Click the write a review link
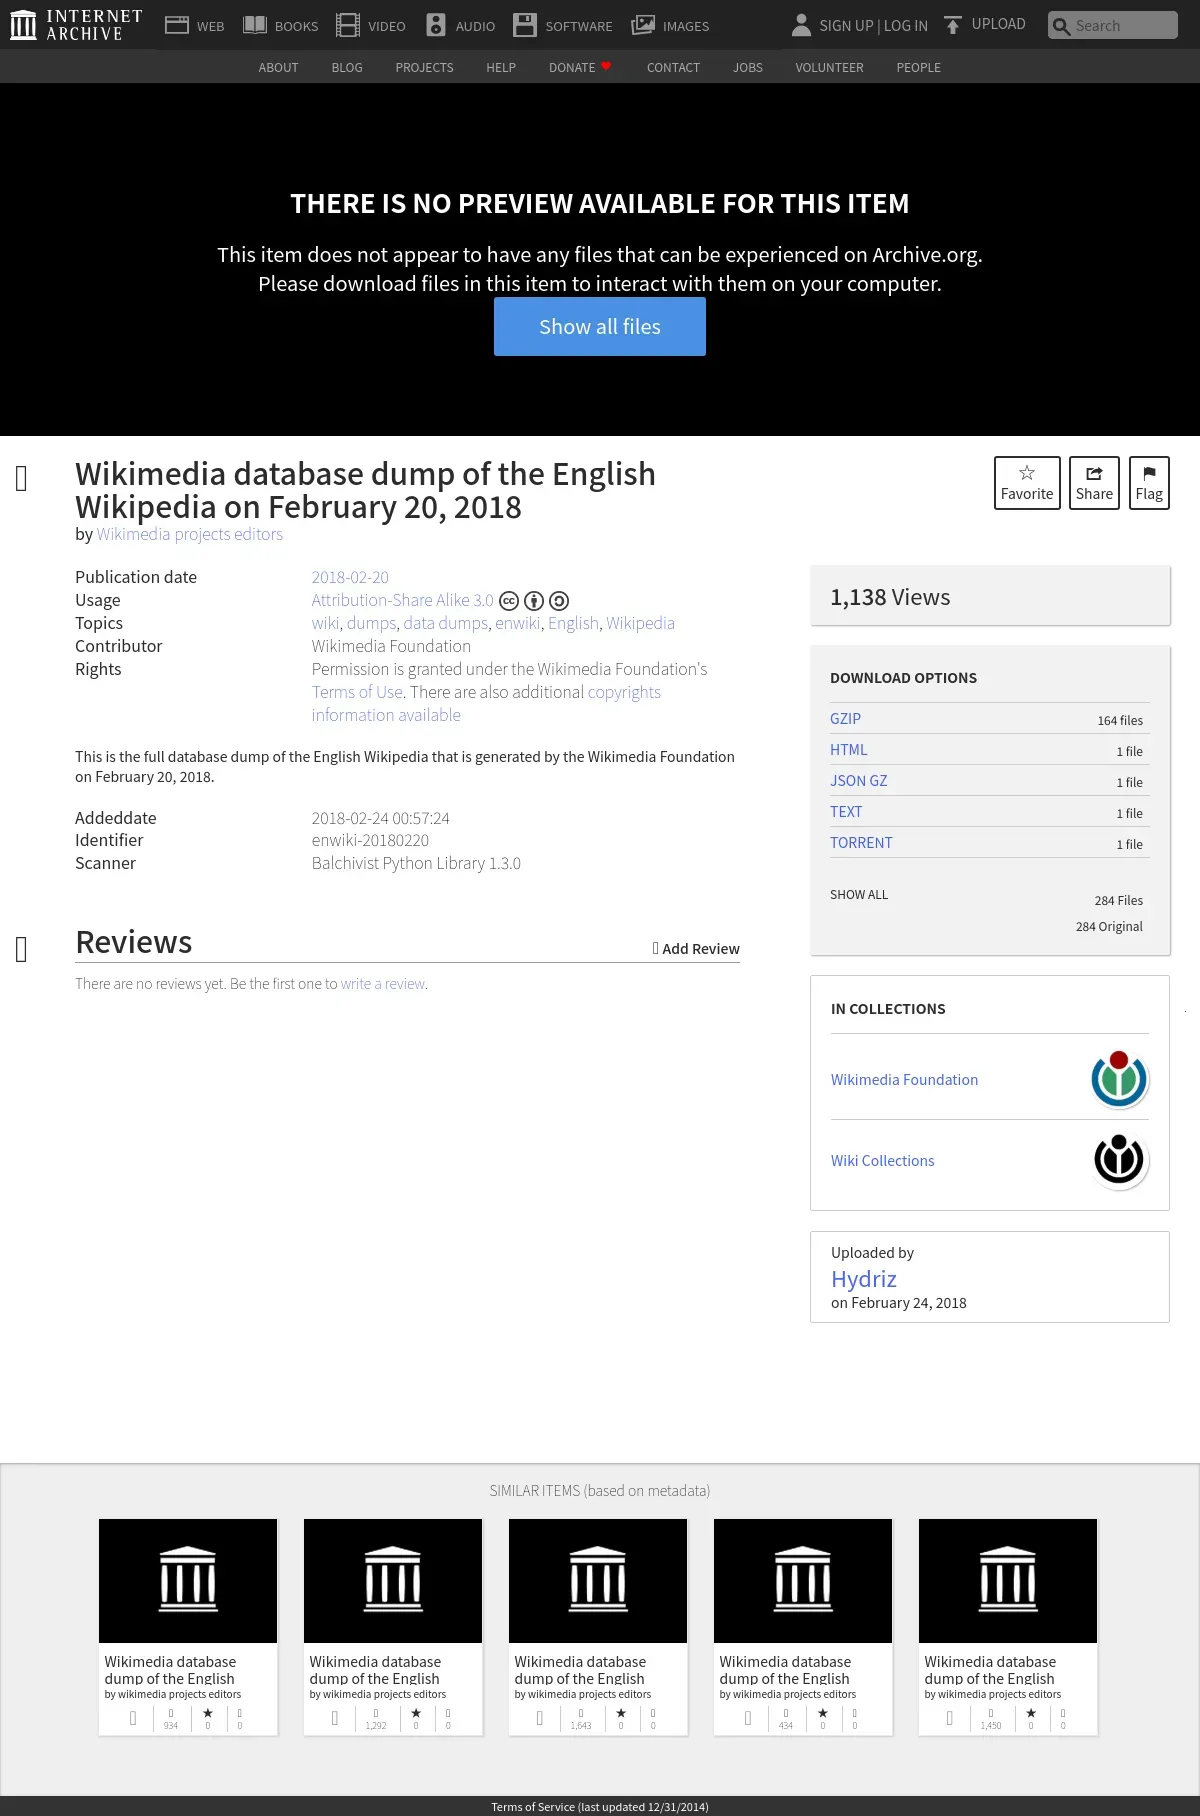The width and height of the screenshot is (1200, 1816). tap(383, 984)
